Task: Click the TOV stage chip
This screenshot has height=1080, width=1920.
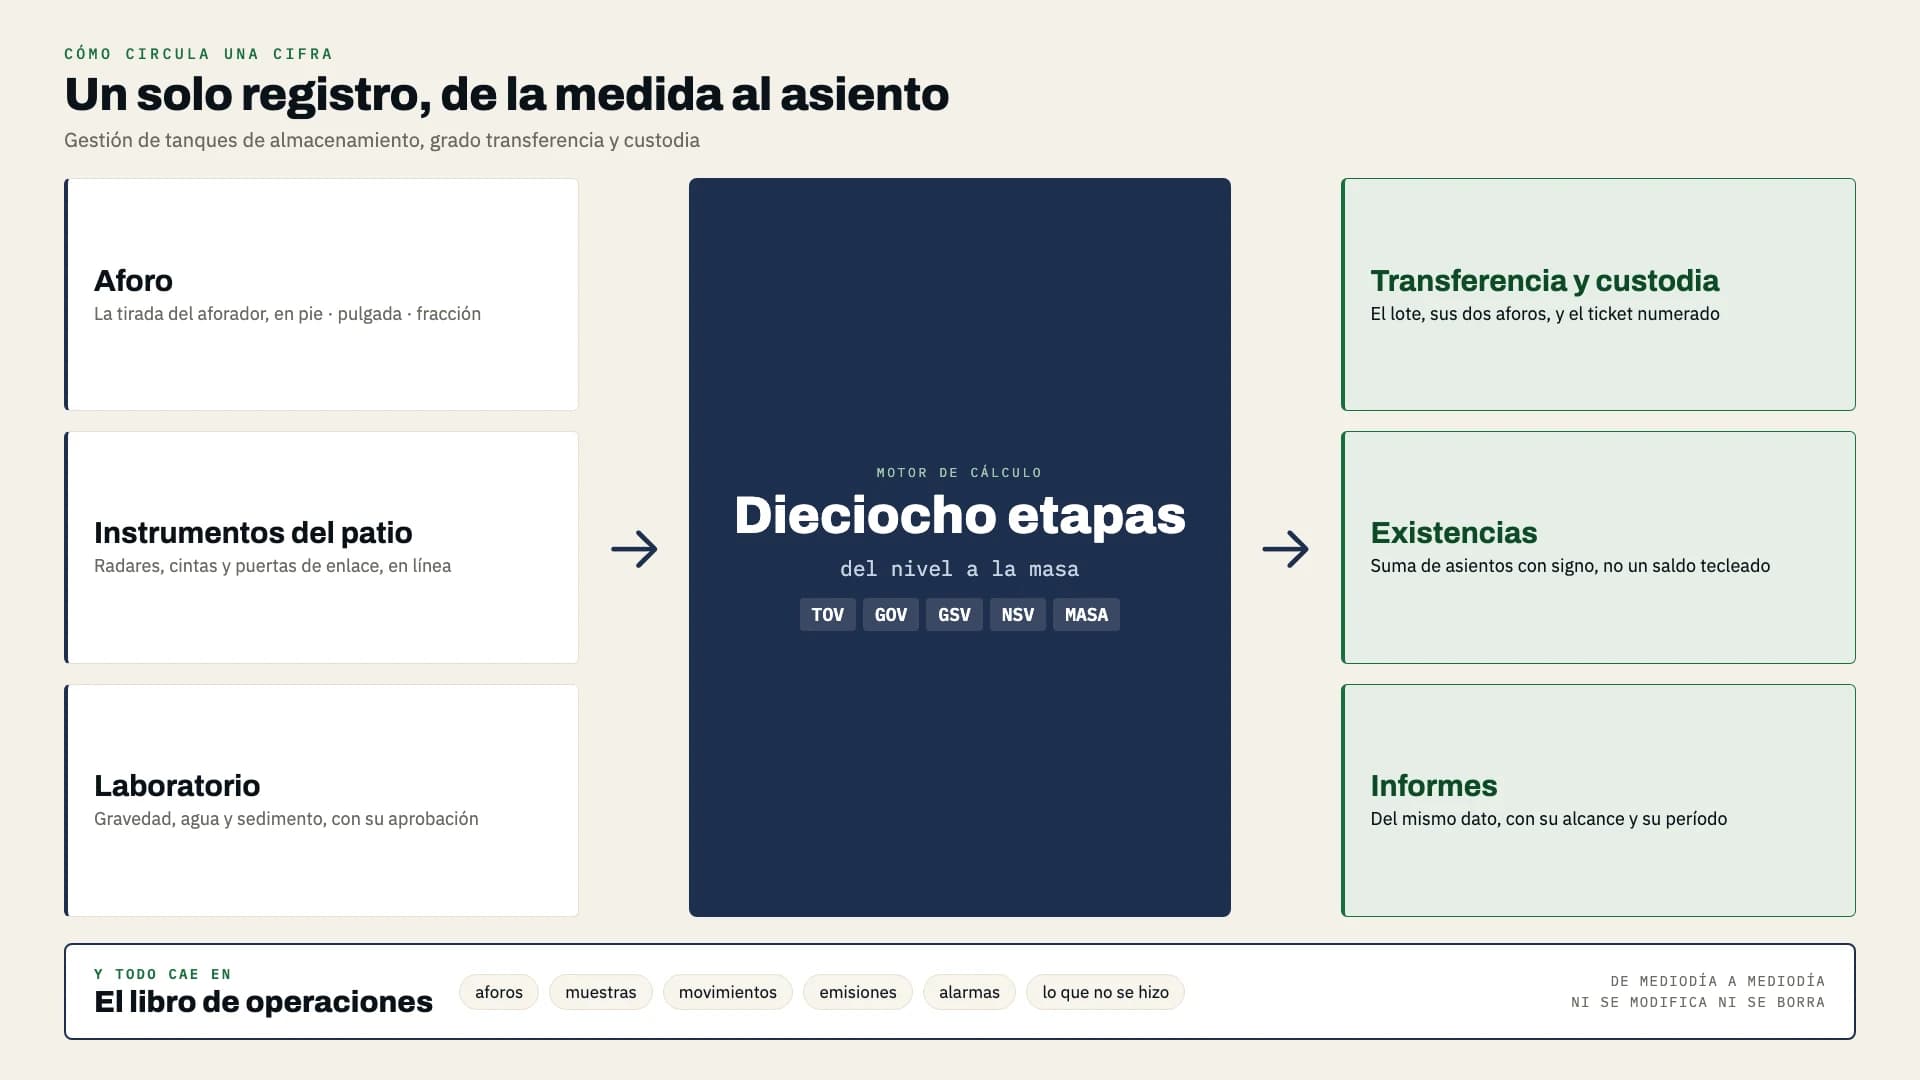Action: point(827,614)
